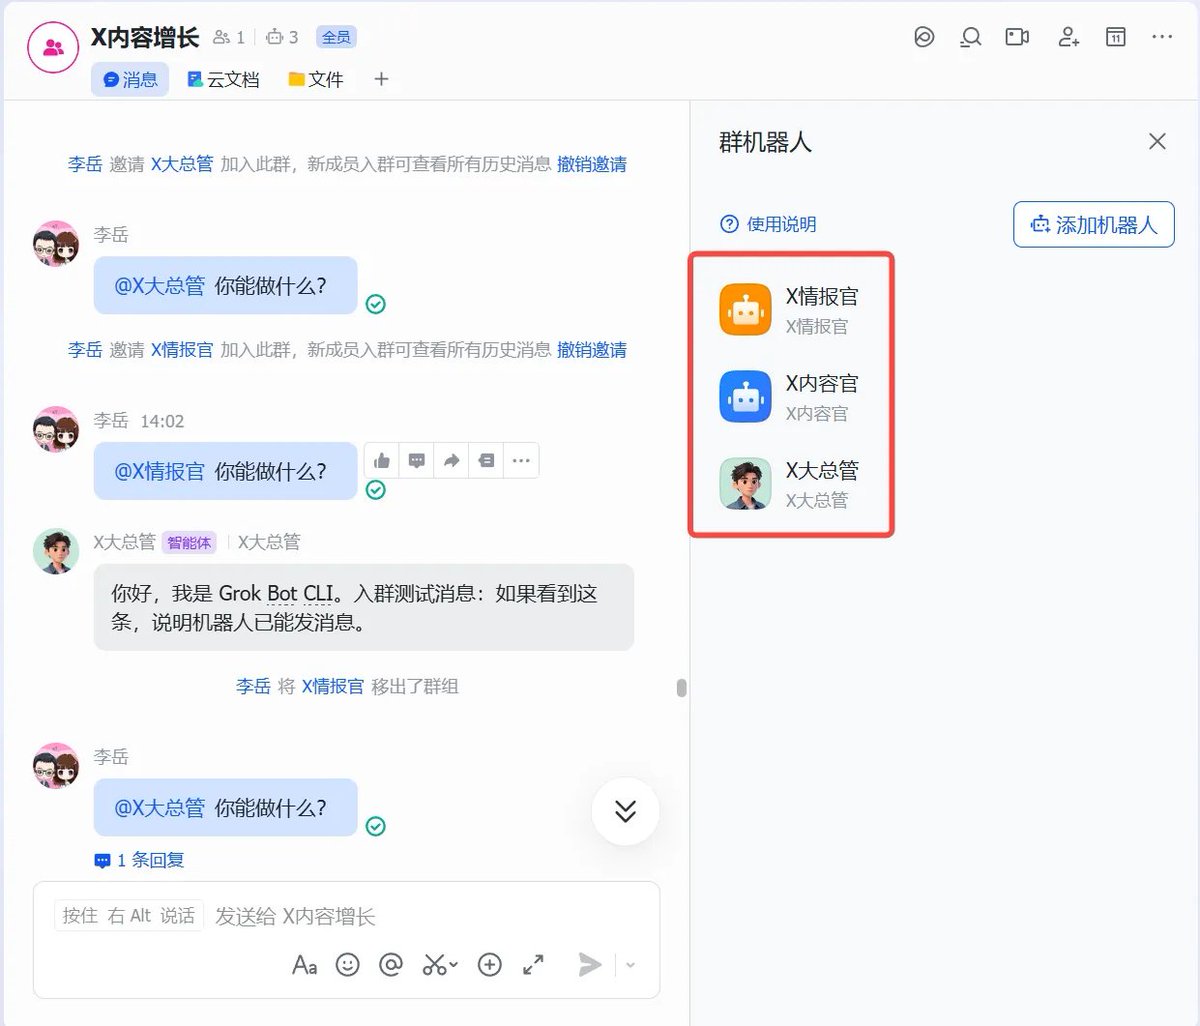Open the more options ellipsis in the header
This screenshot has width=1200, height=1026.
[1162, 37]
